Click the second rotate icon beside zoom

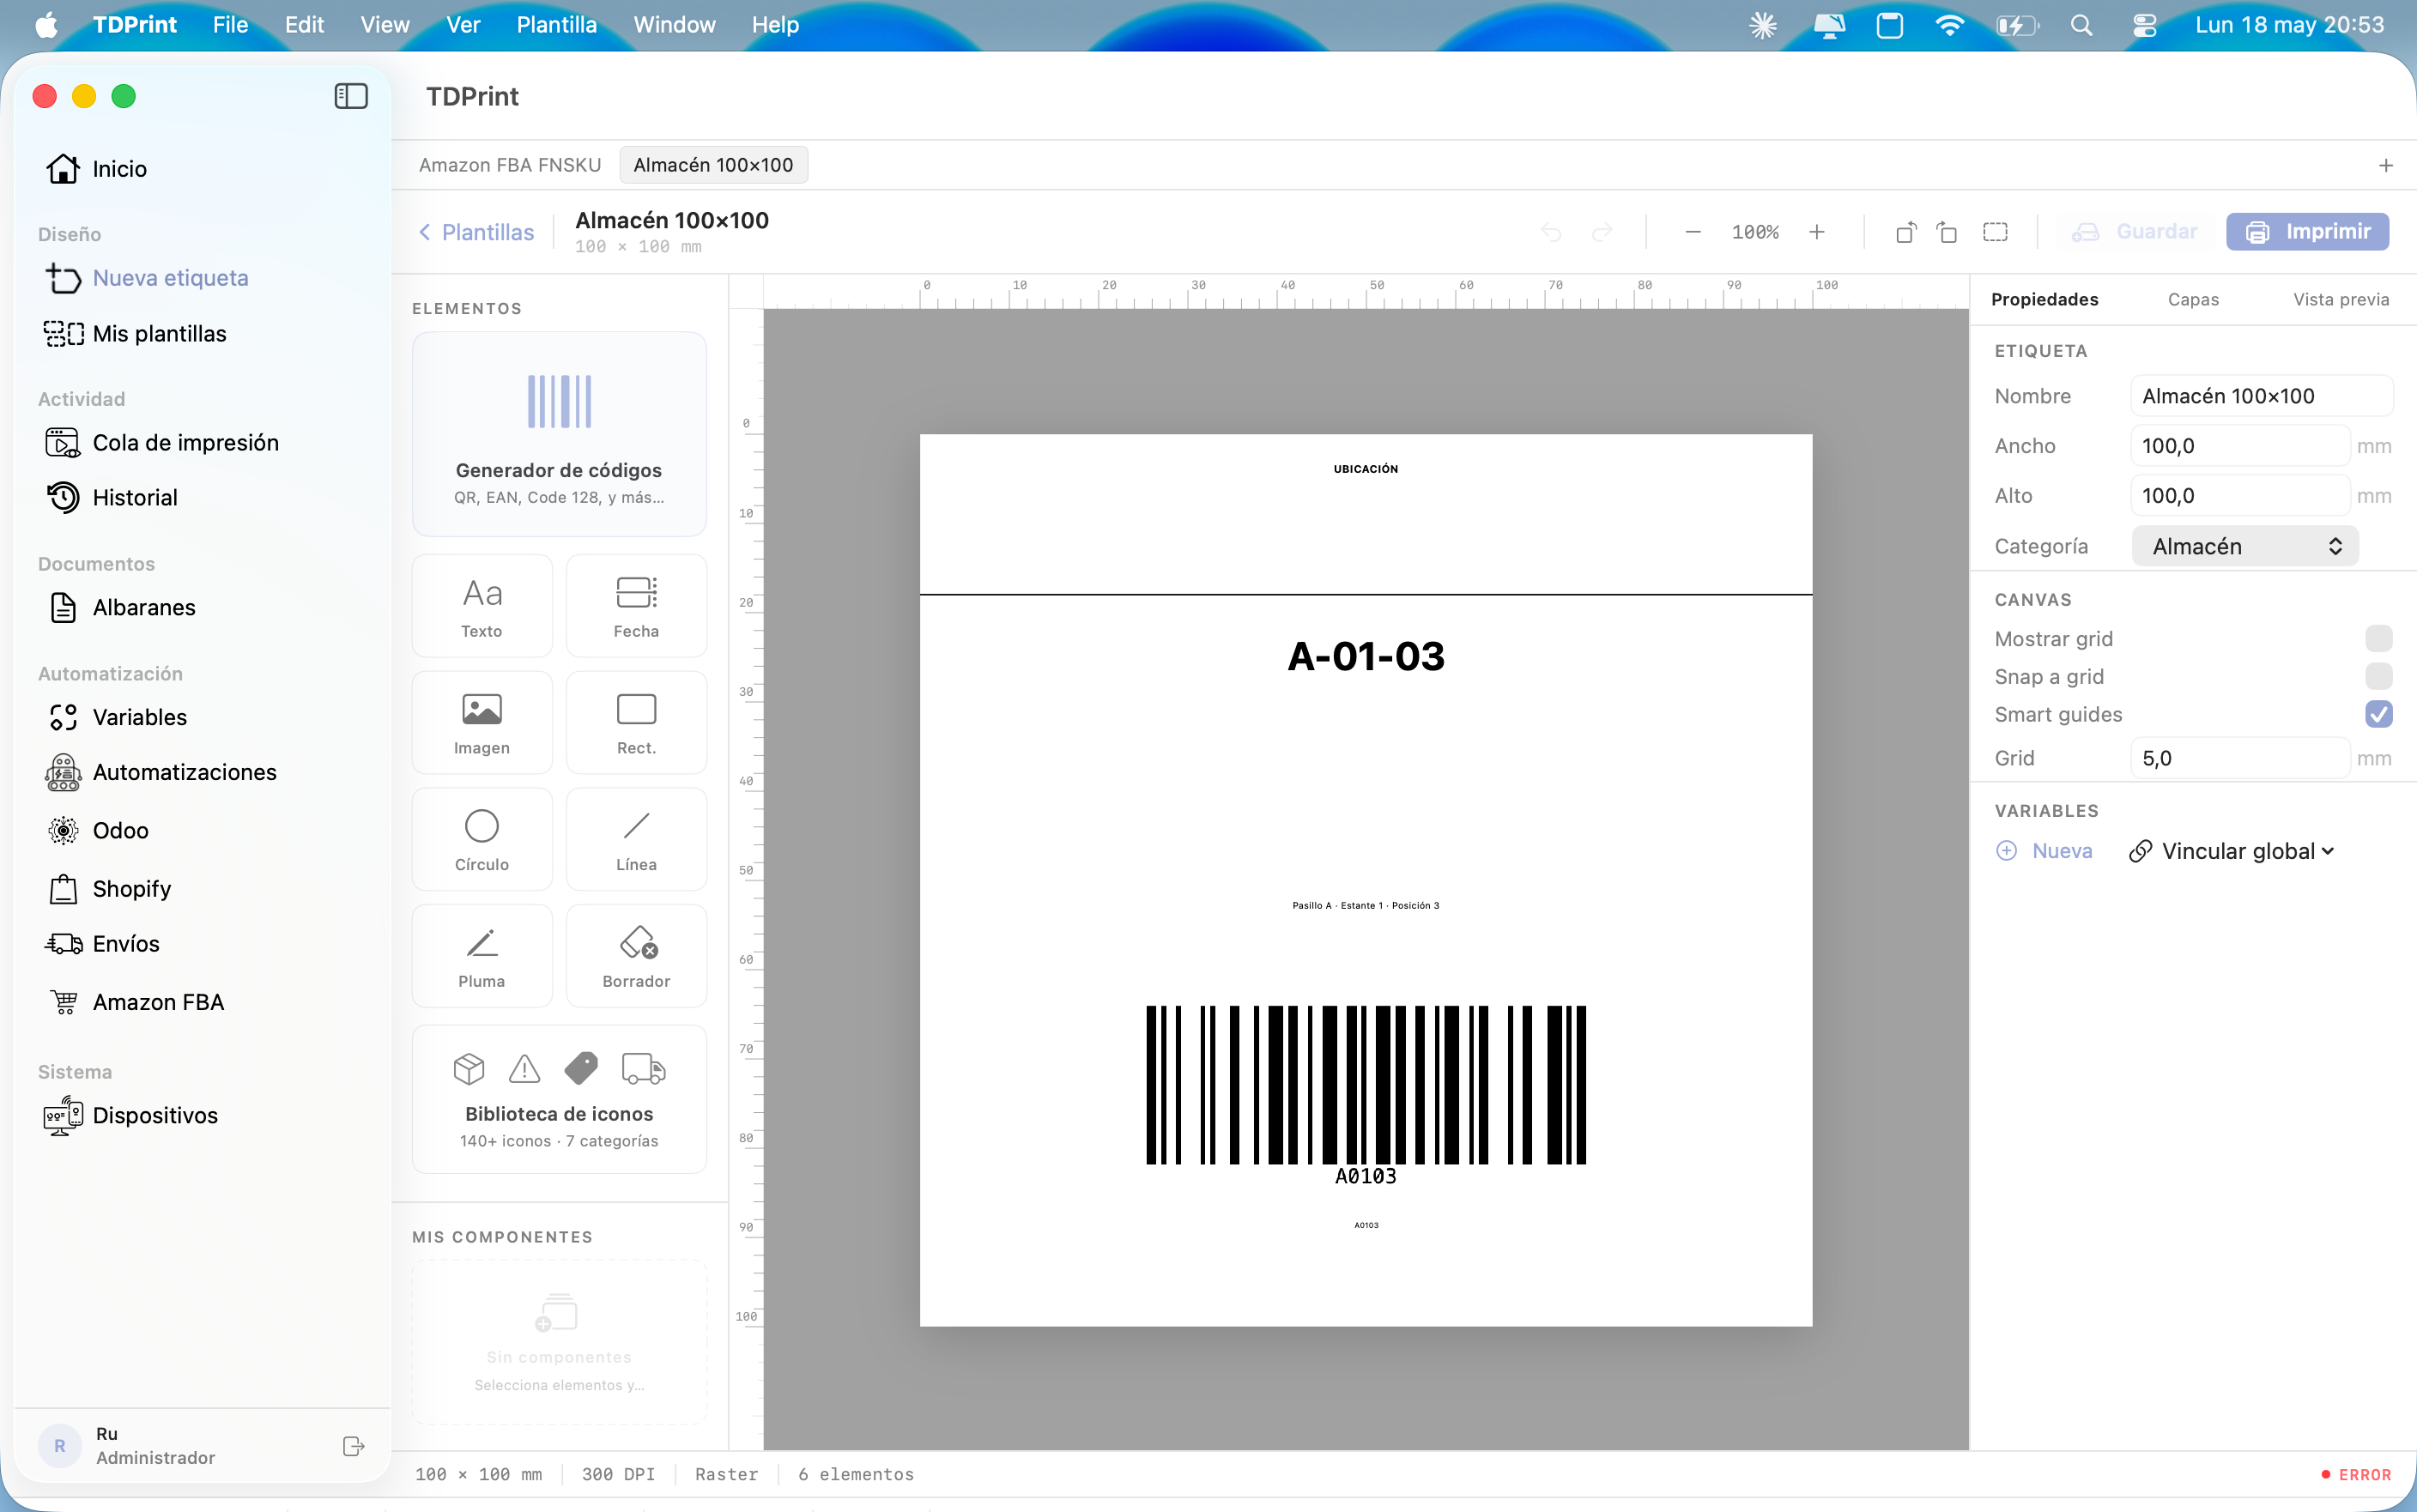point(1946,232)
